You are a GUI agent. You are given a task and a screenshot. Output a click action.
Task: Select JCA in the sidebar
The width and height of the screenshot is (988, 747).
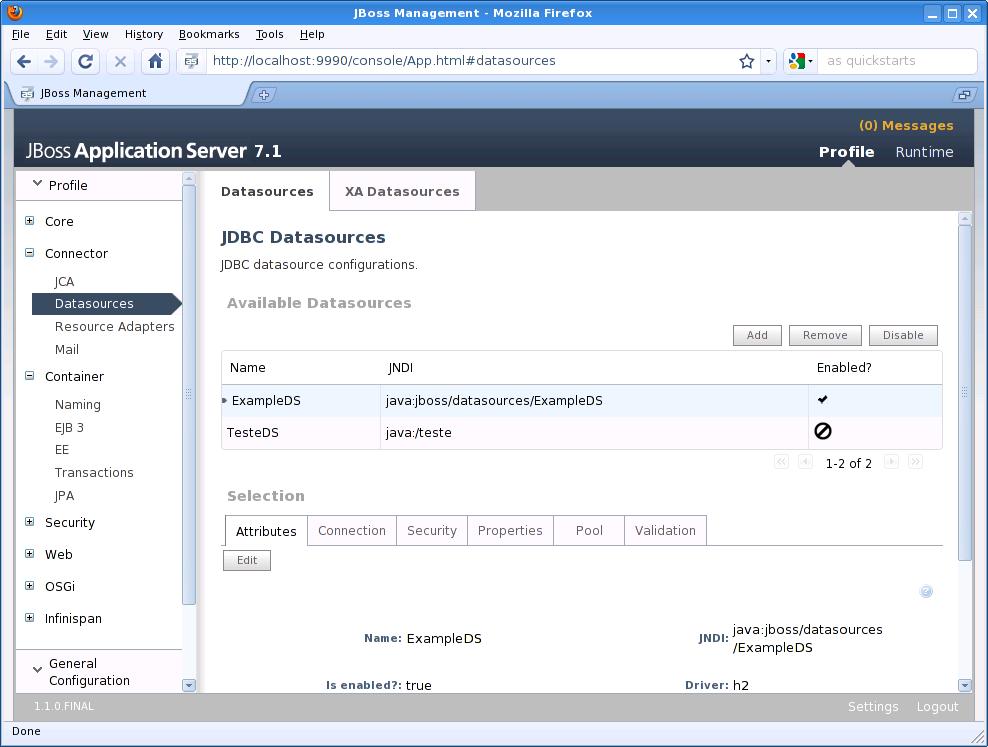tap(64, 282)
